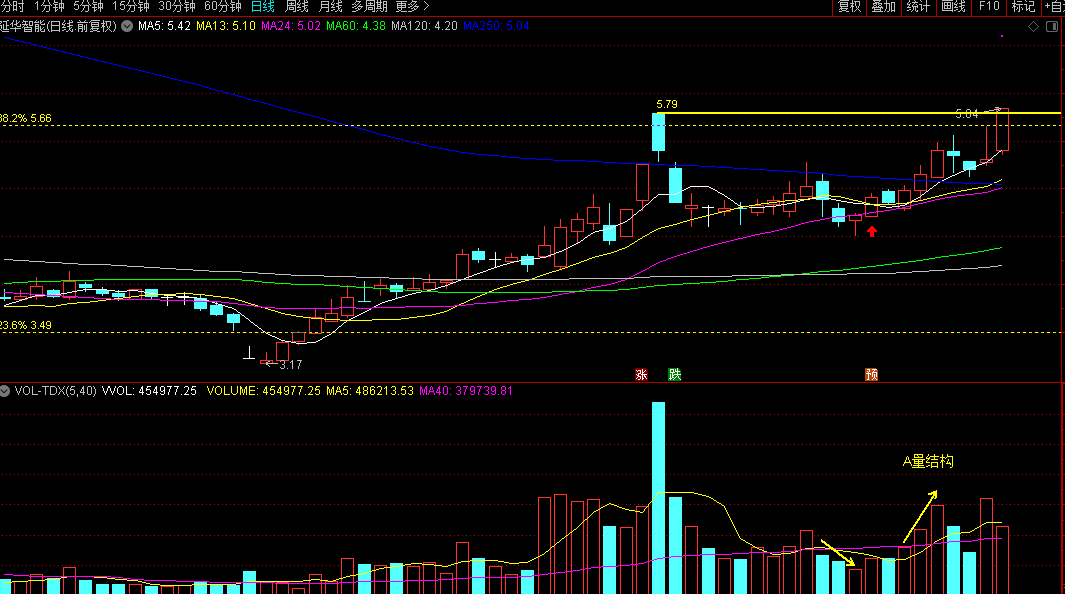Click the +自选 add to watchlist button
The height and width of the screenshot is (594, 1065).
1052,6
